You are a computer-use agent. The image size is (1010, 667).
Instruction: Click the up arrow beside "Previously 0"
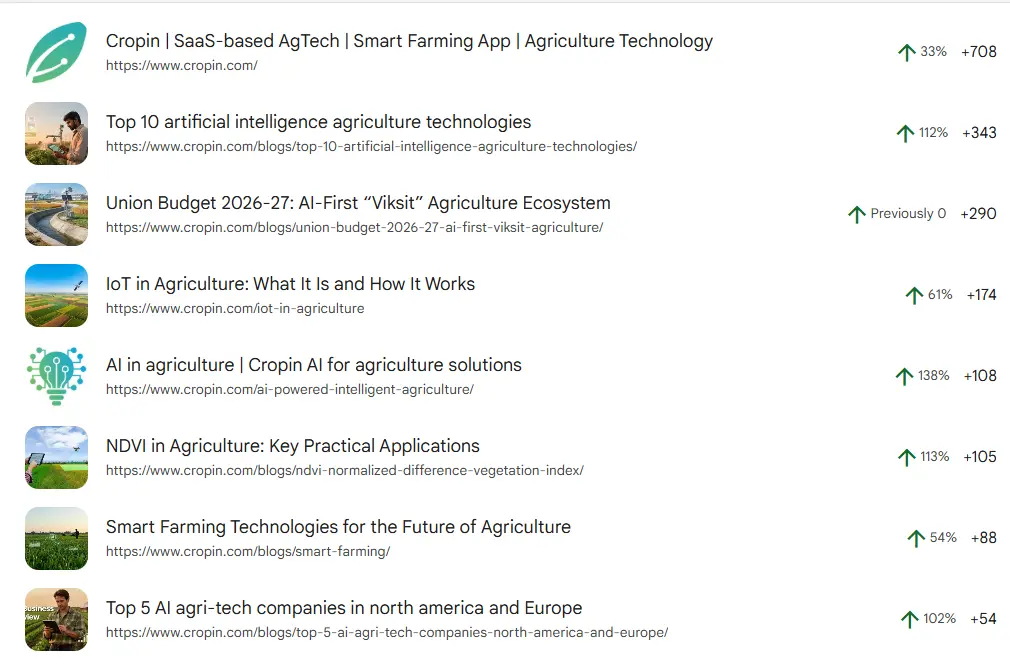856,214
